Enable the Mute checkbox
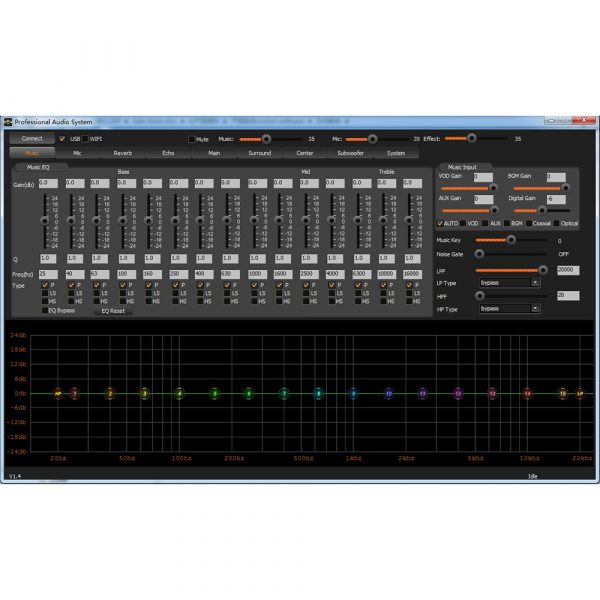This screenshot has height=600, width=600. [x=192, y=139]
